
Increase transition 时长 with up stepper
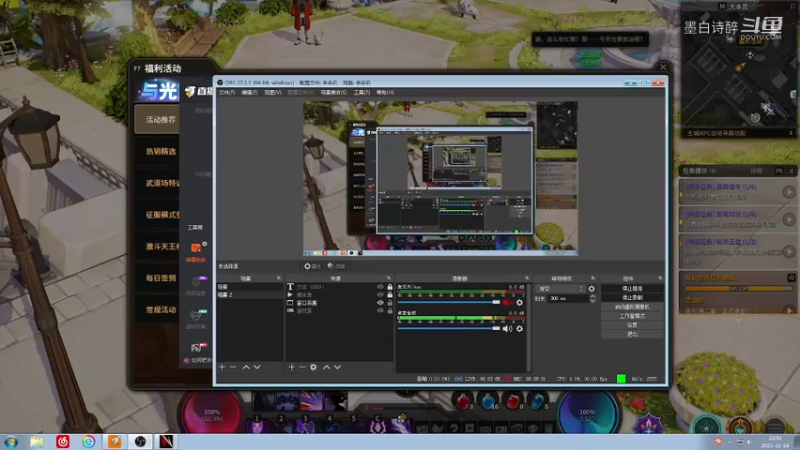[x=592, y=296]
